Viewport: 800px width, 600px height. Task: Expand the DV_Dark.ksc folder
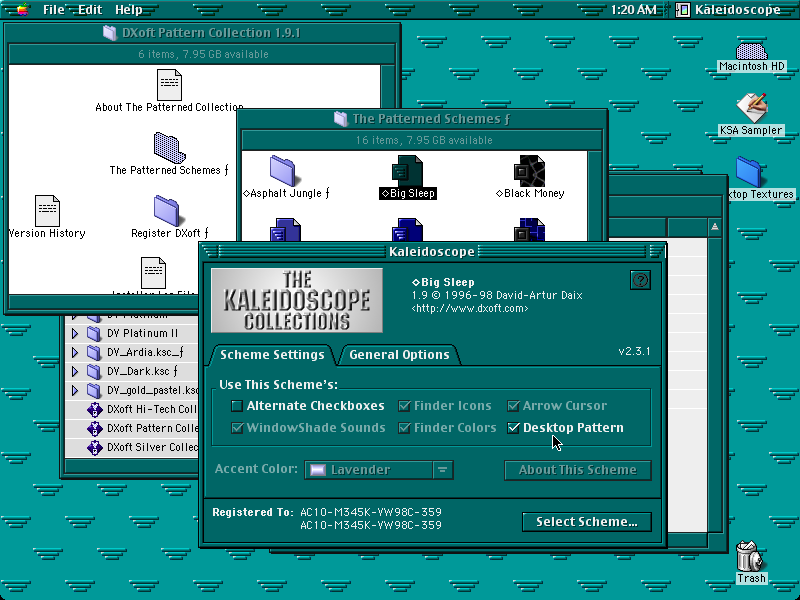(74, 371)
